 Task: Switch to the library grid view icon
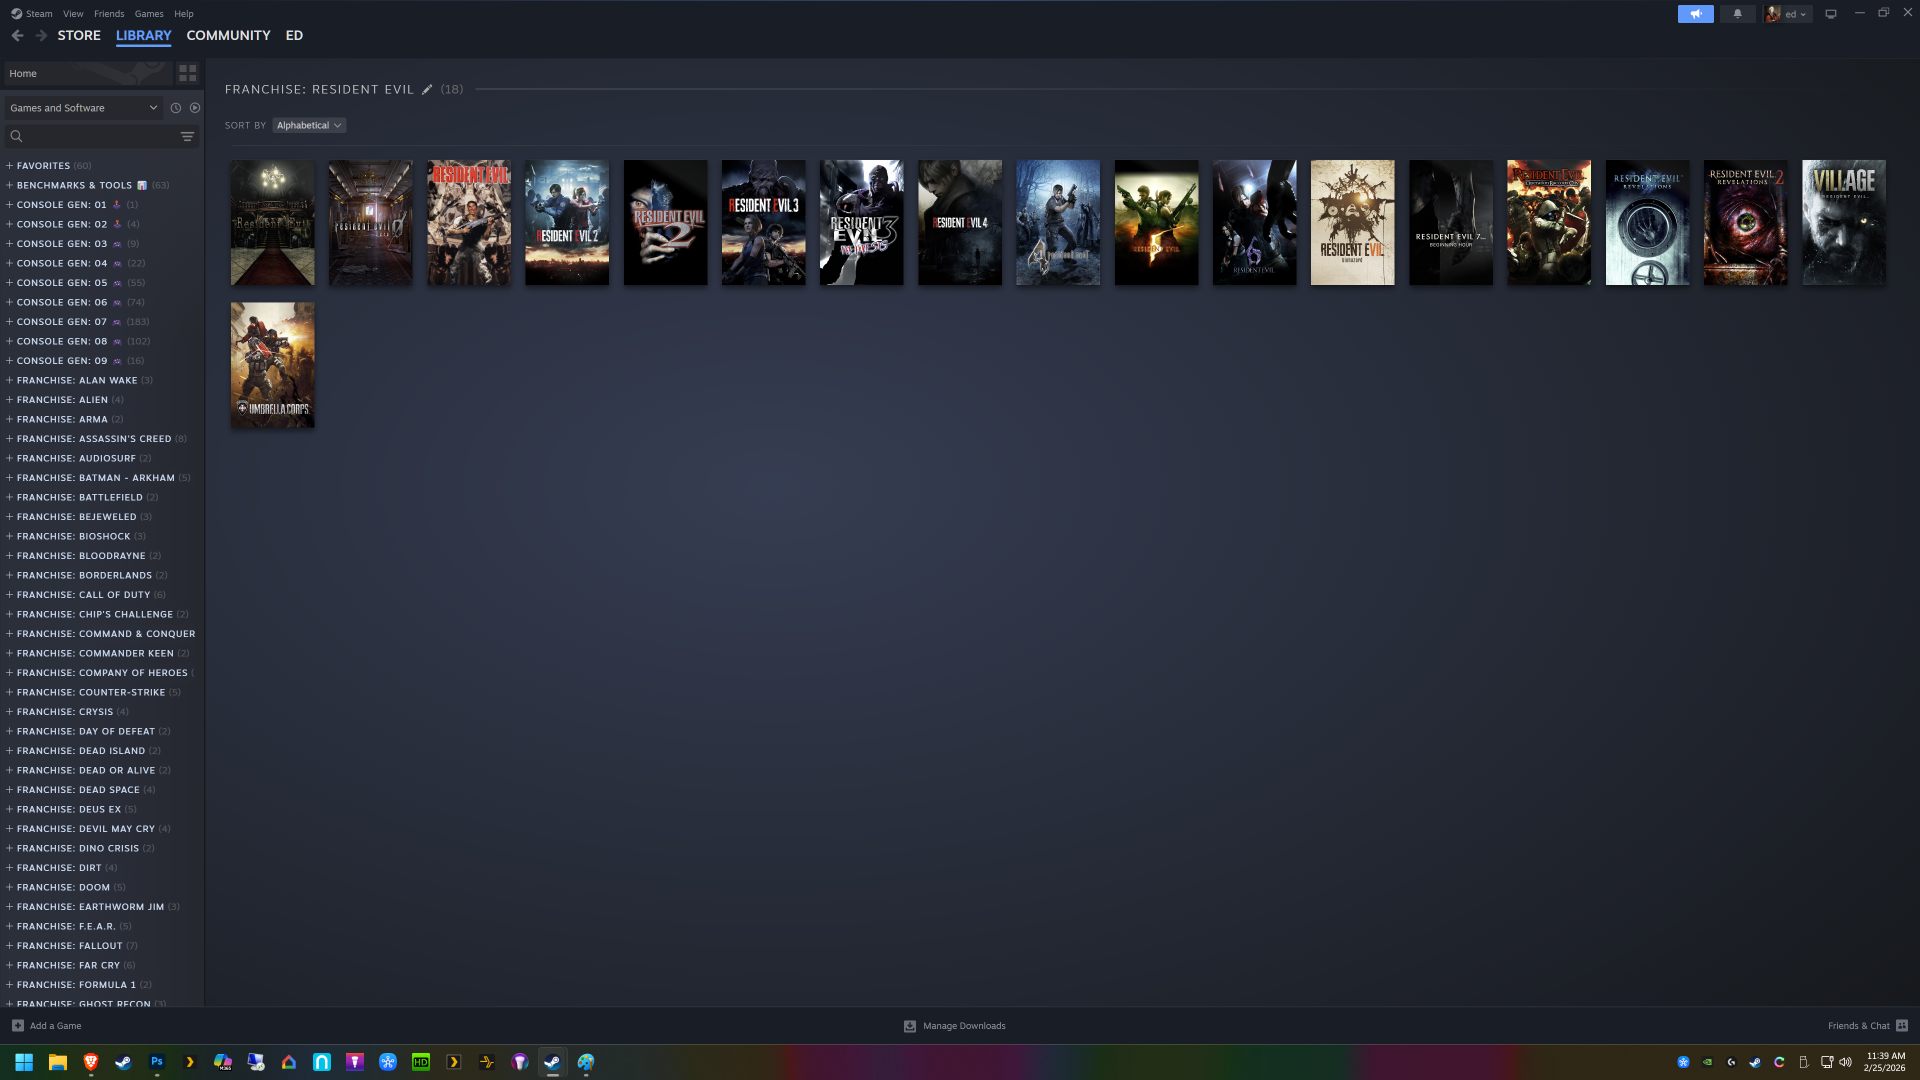pyautogui.click(x=187, y=74)
